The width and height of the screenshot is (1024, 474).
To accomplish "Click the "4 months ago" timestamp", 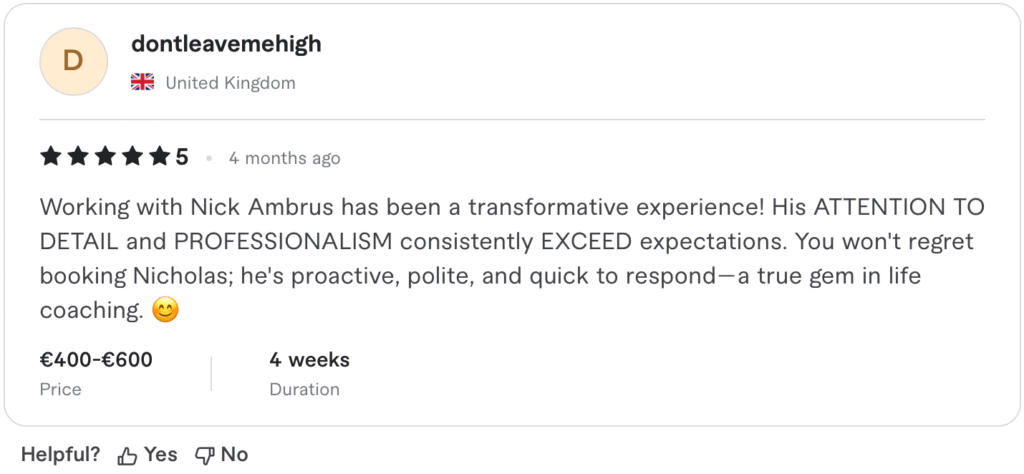I will pos(284,158).
